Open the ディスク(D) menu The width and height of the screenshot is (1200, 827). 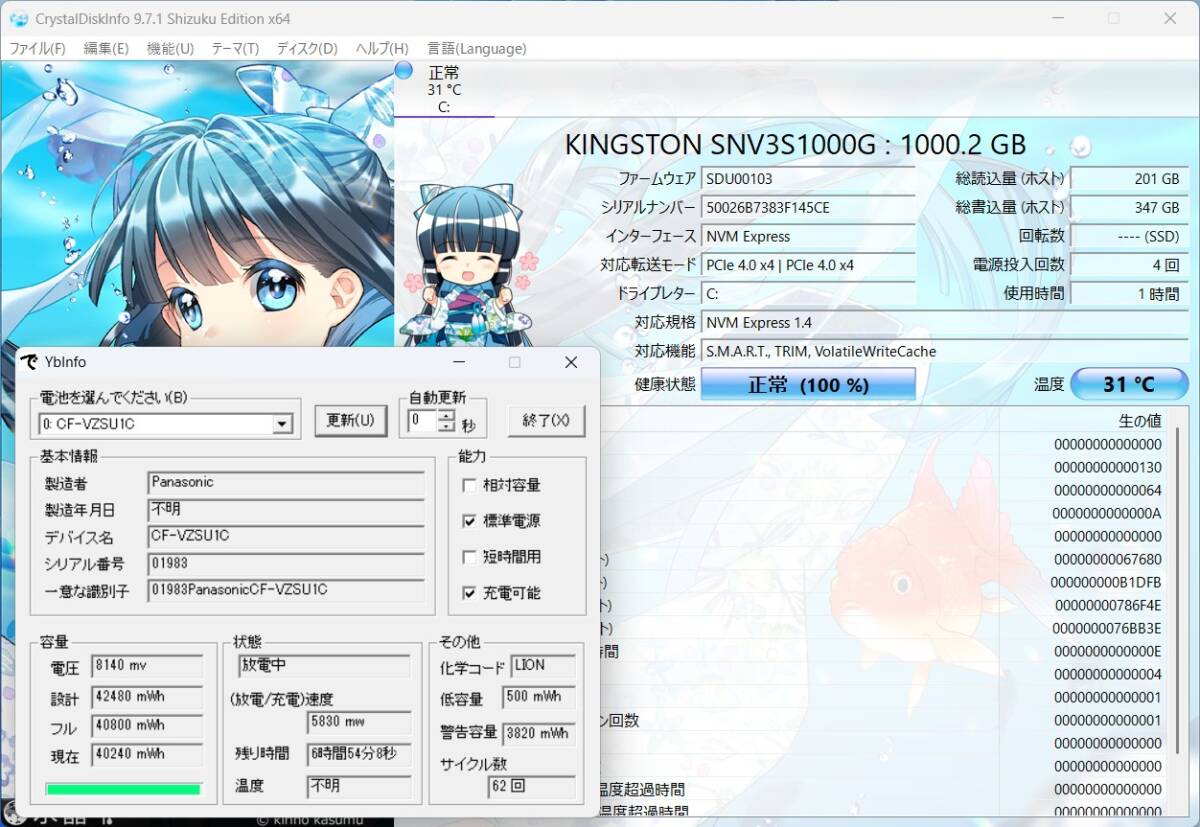[x=306, y=47]
